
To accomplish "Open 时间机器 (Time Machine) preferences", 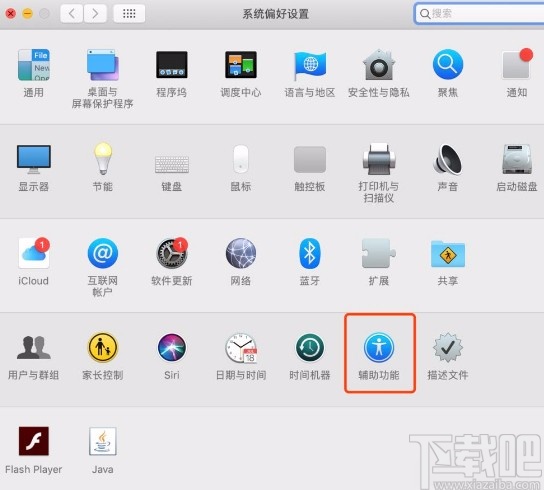I will pos(310,347).
